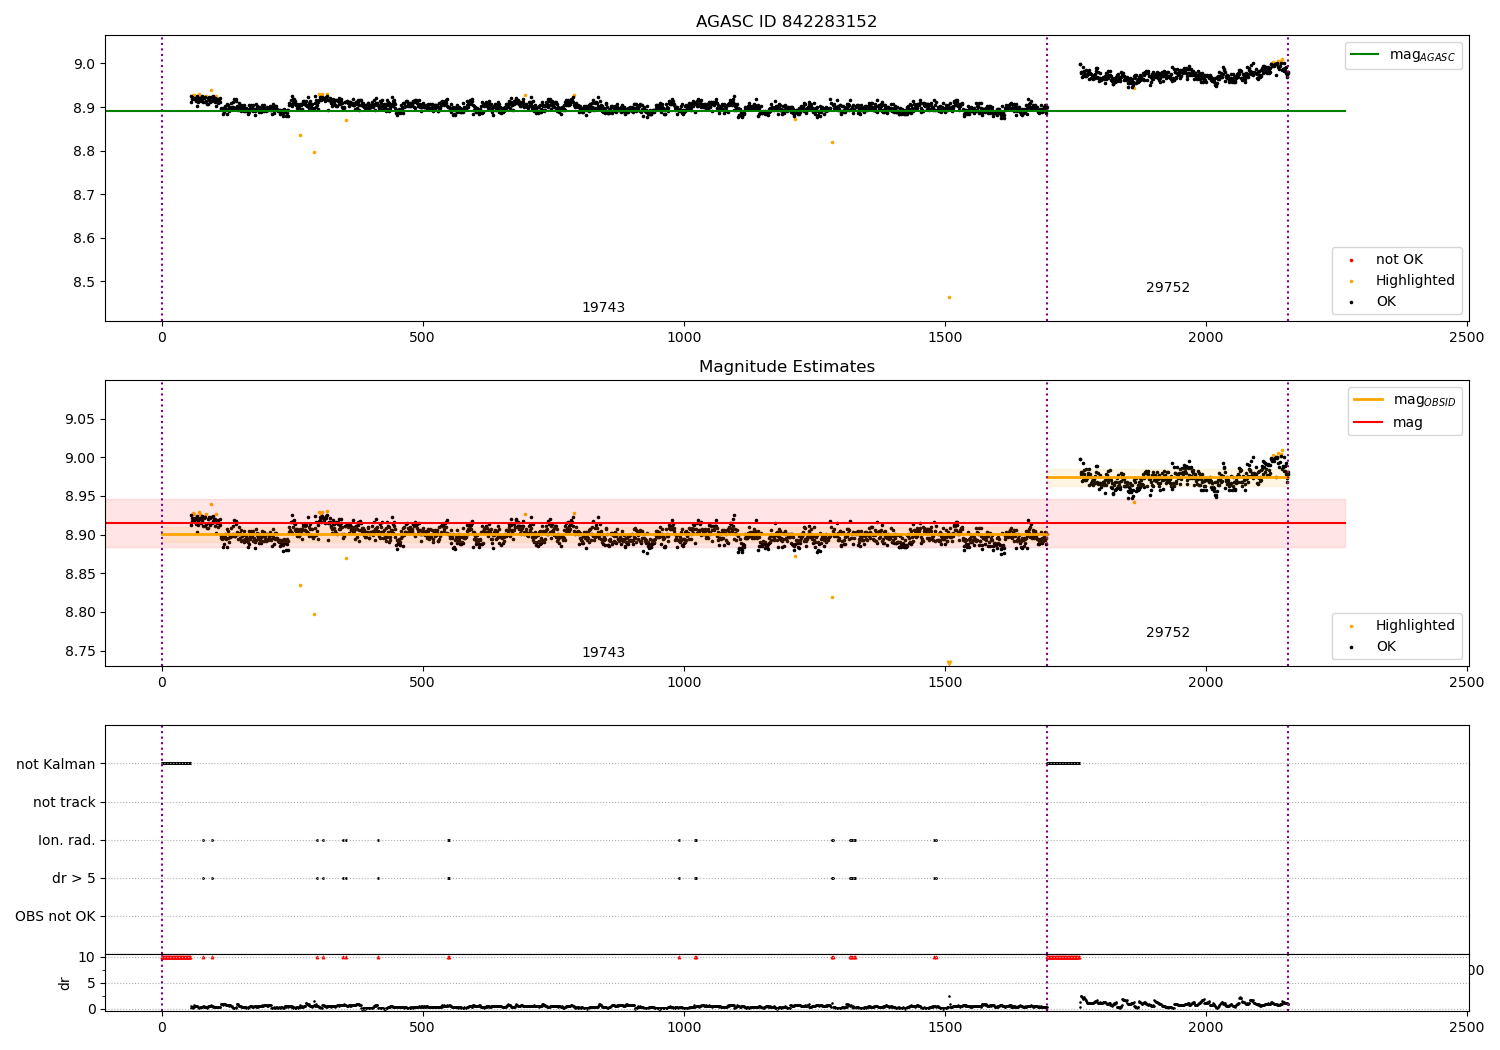This screenshot has width=1500, height=1050.
Task: Click the 9.0 tick label on top plot
Action: (84, 64)
